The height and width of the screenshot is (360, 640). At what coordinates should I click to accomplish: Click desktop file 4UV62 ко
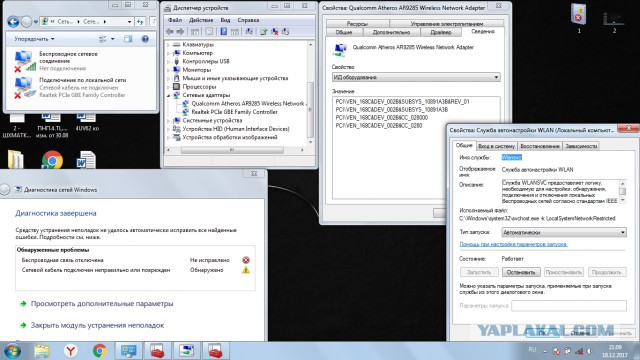pyautogui.click(x=87, y=122)
